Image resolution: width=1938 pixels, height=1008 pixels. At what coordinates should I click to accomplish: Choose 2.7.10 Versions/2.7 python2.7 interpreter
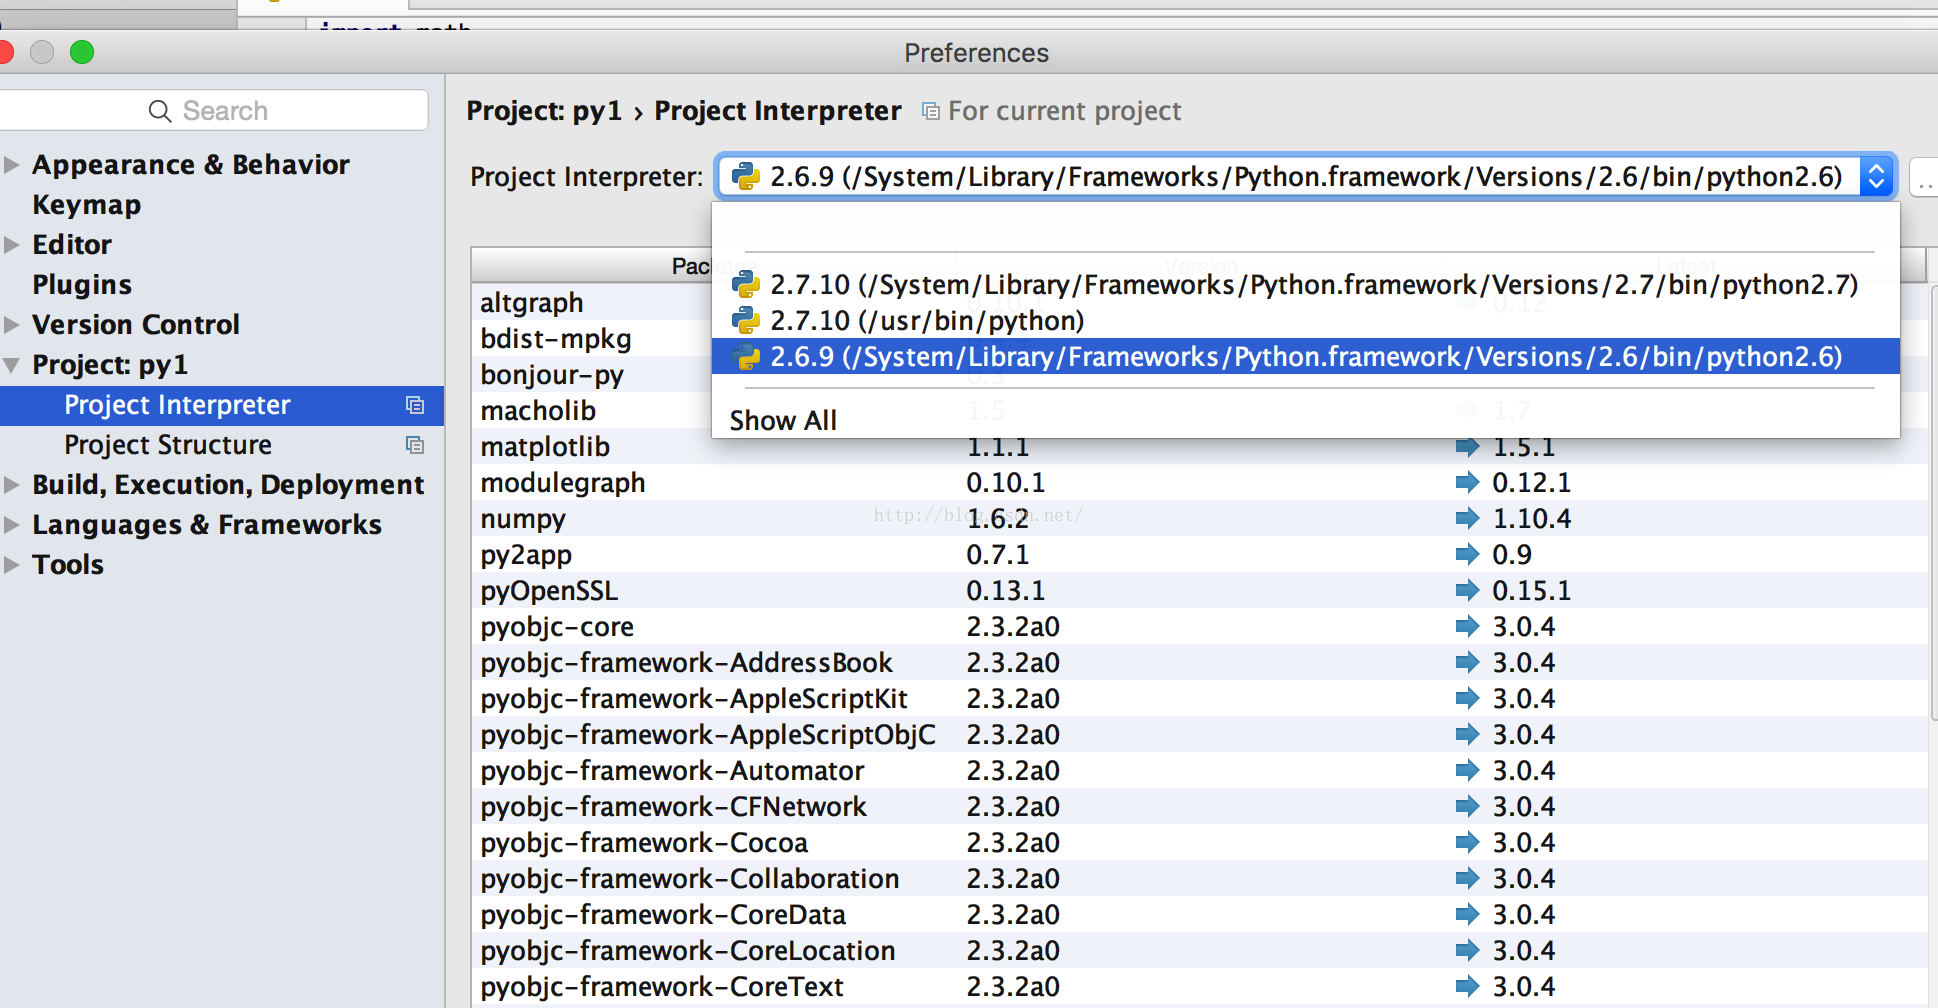coord(1305,285)
